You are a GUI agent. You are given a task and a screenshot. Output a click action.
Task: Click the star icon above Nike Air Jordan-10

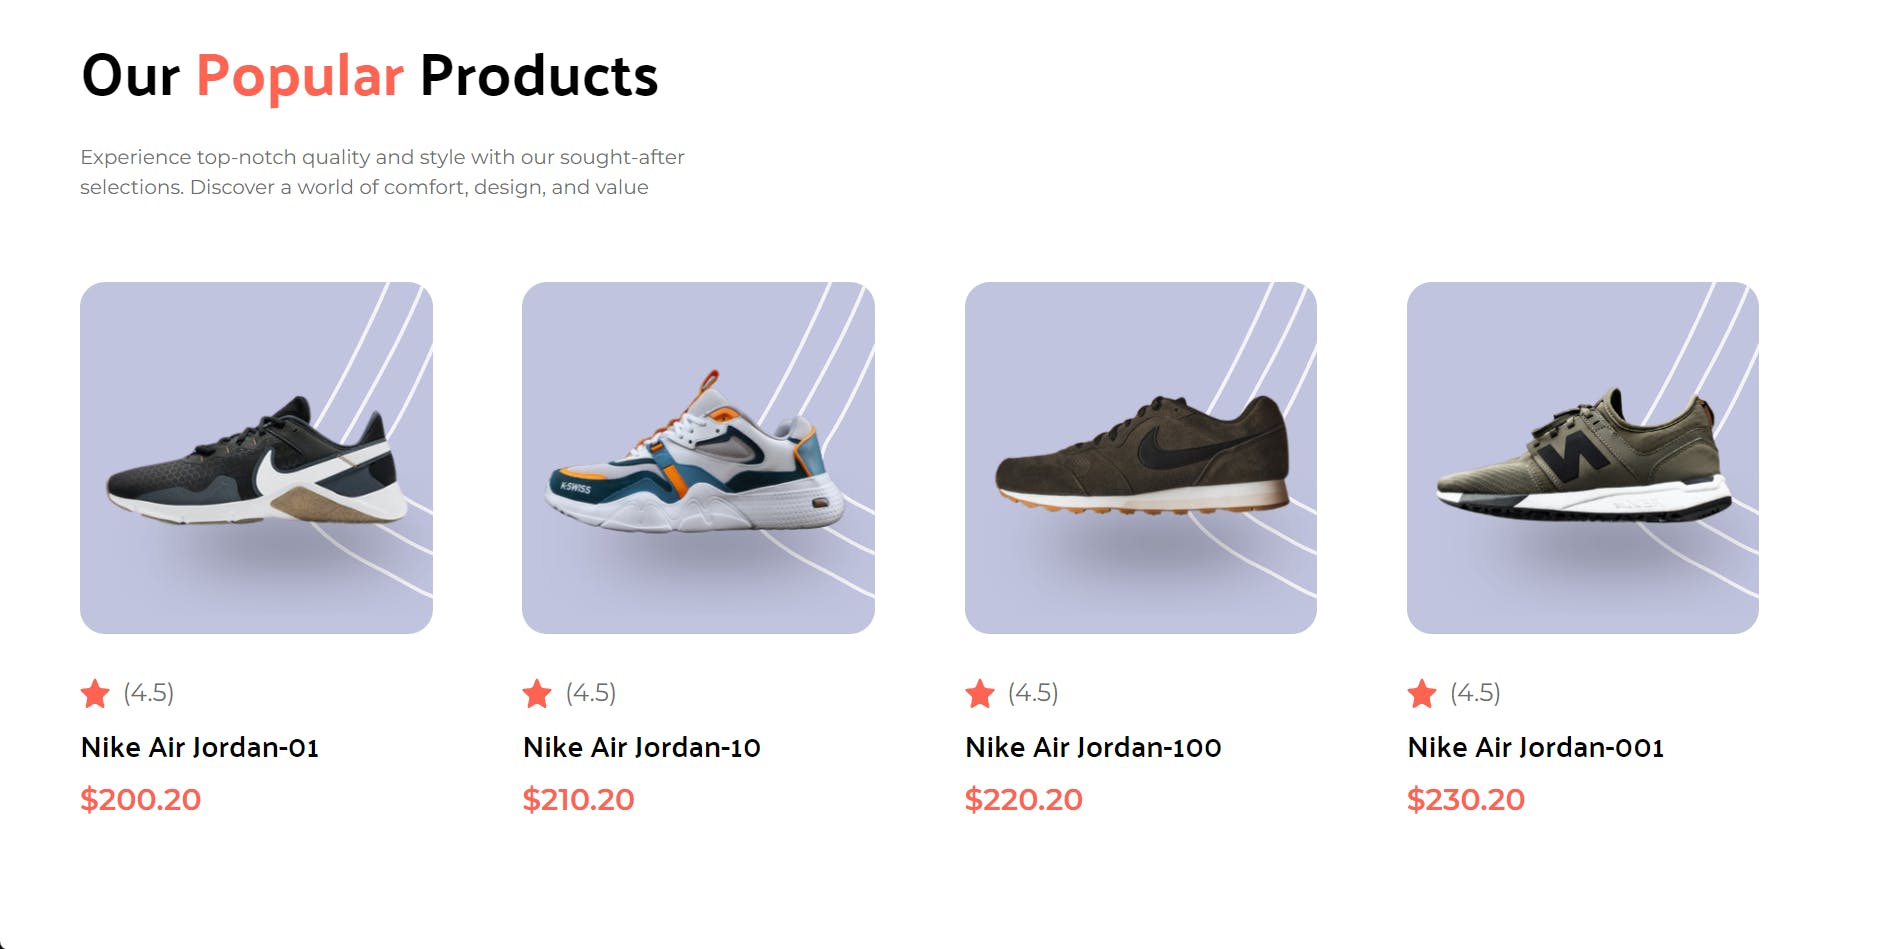click(x=537, y=693)
